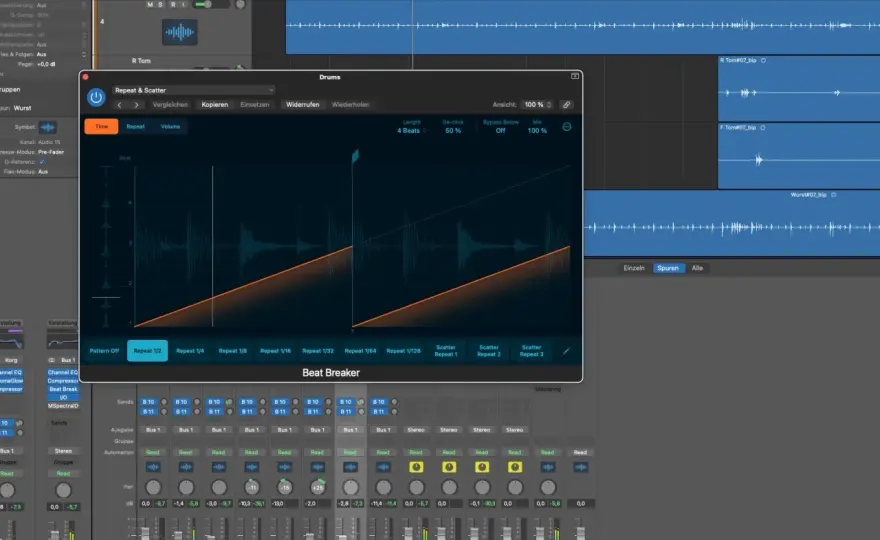
Task: Solo track 4 with the S button
Action: (x=161, y=4)
